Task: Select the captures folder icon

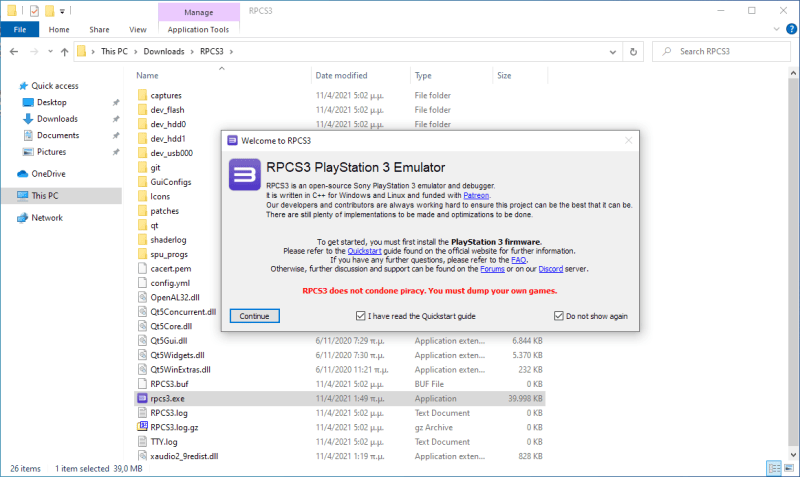Action: (x=142, y=95)
